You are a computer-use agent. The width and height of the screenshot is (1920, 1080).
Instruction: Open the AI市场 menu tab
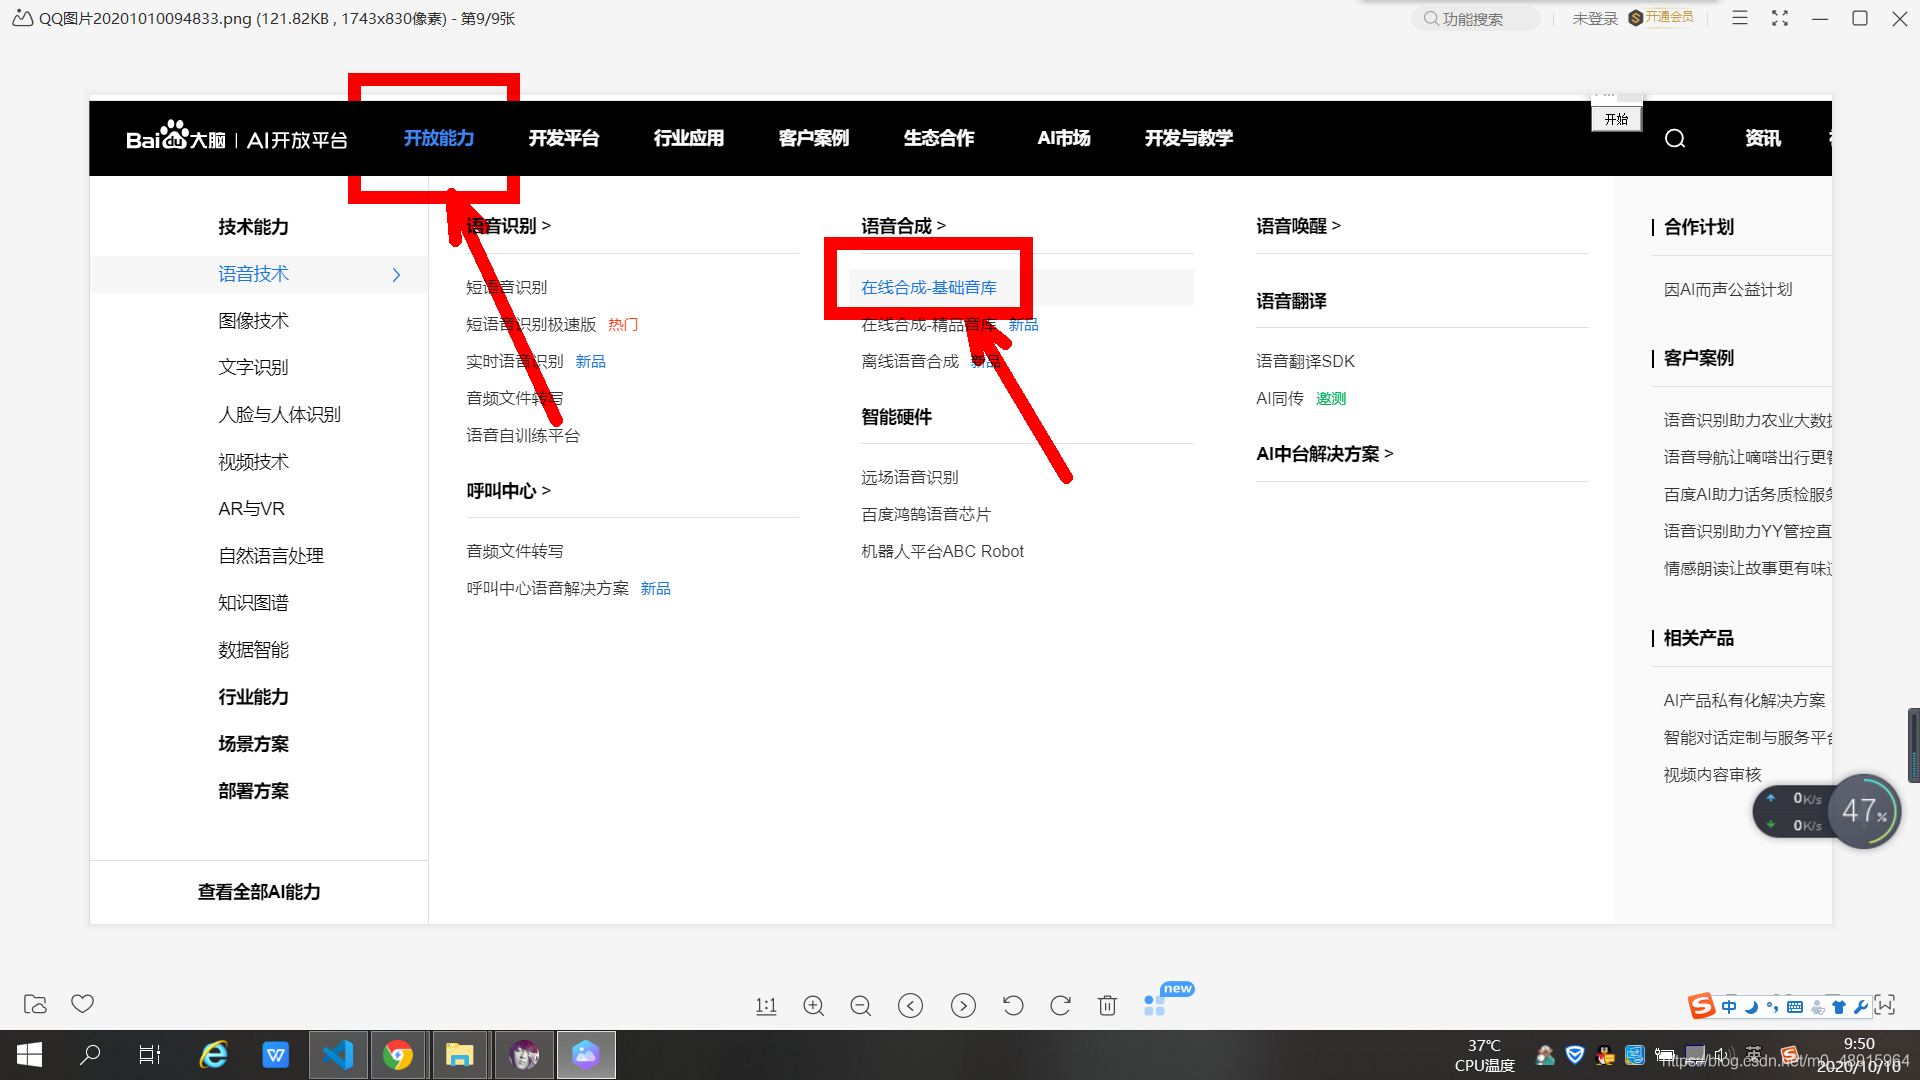(x=1063, y=139)
